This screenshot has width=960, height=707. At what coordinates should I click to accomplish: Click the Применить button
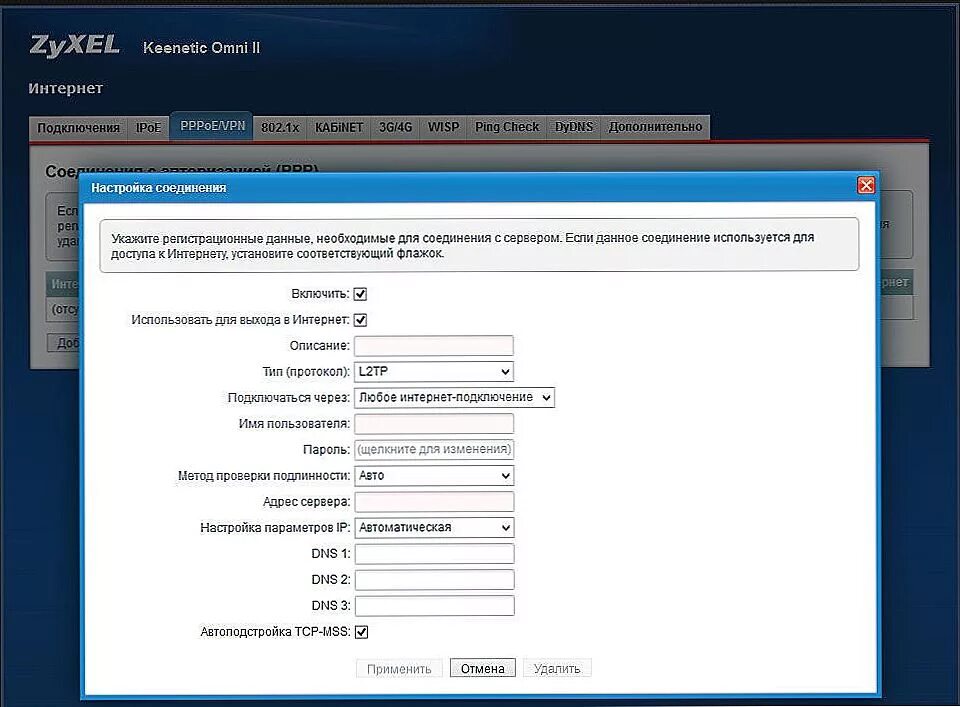click(399, 668)
